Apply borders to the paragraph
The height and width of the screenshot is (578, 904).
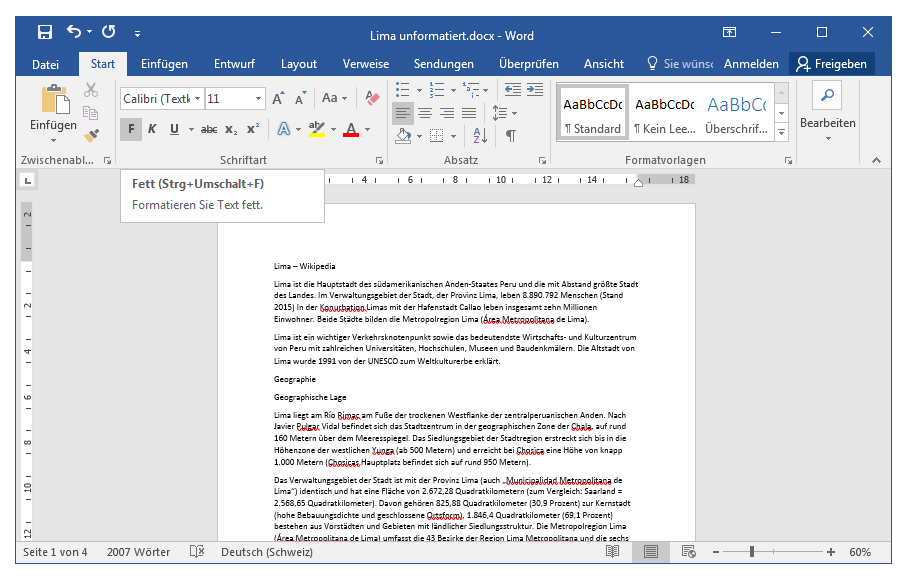pyautogui.click(x=437, y=136)
